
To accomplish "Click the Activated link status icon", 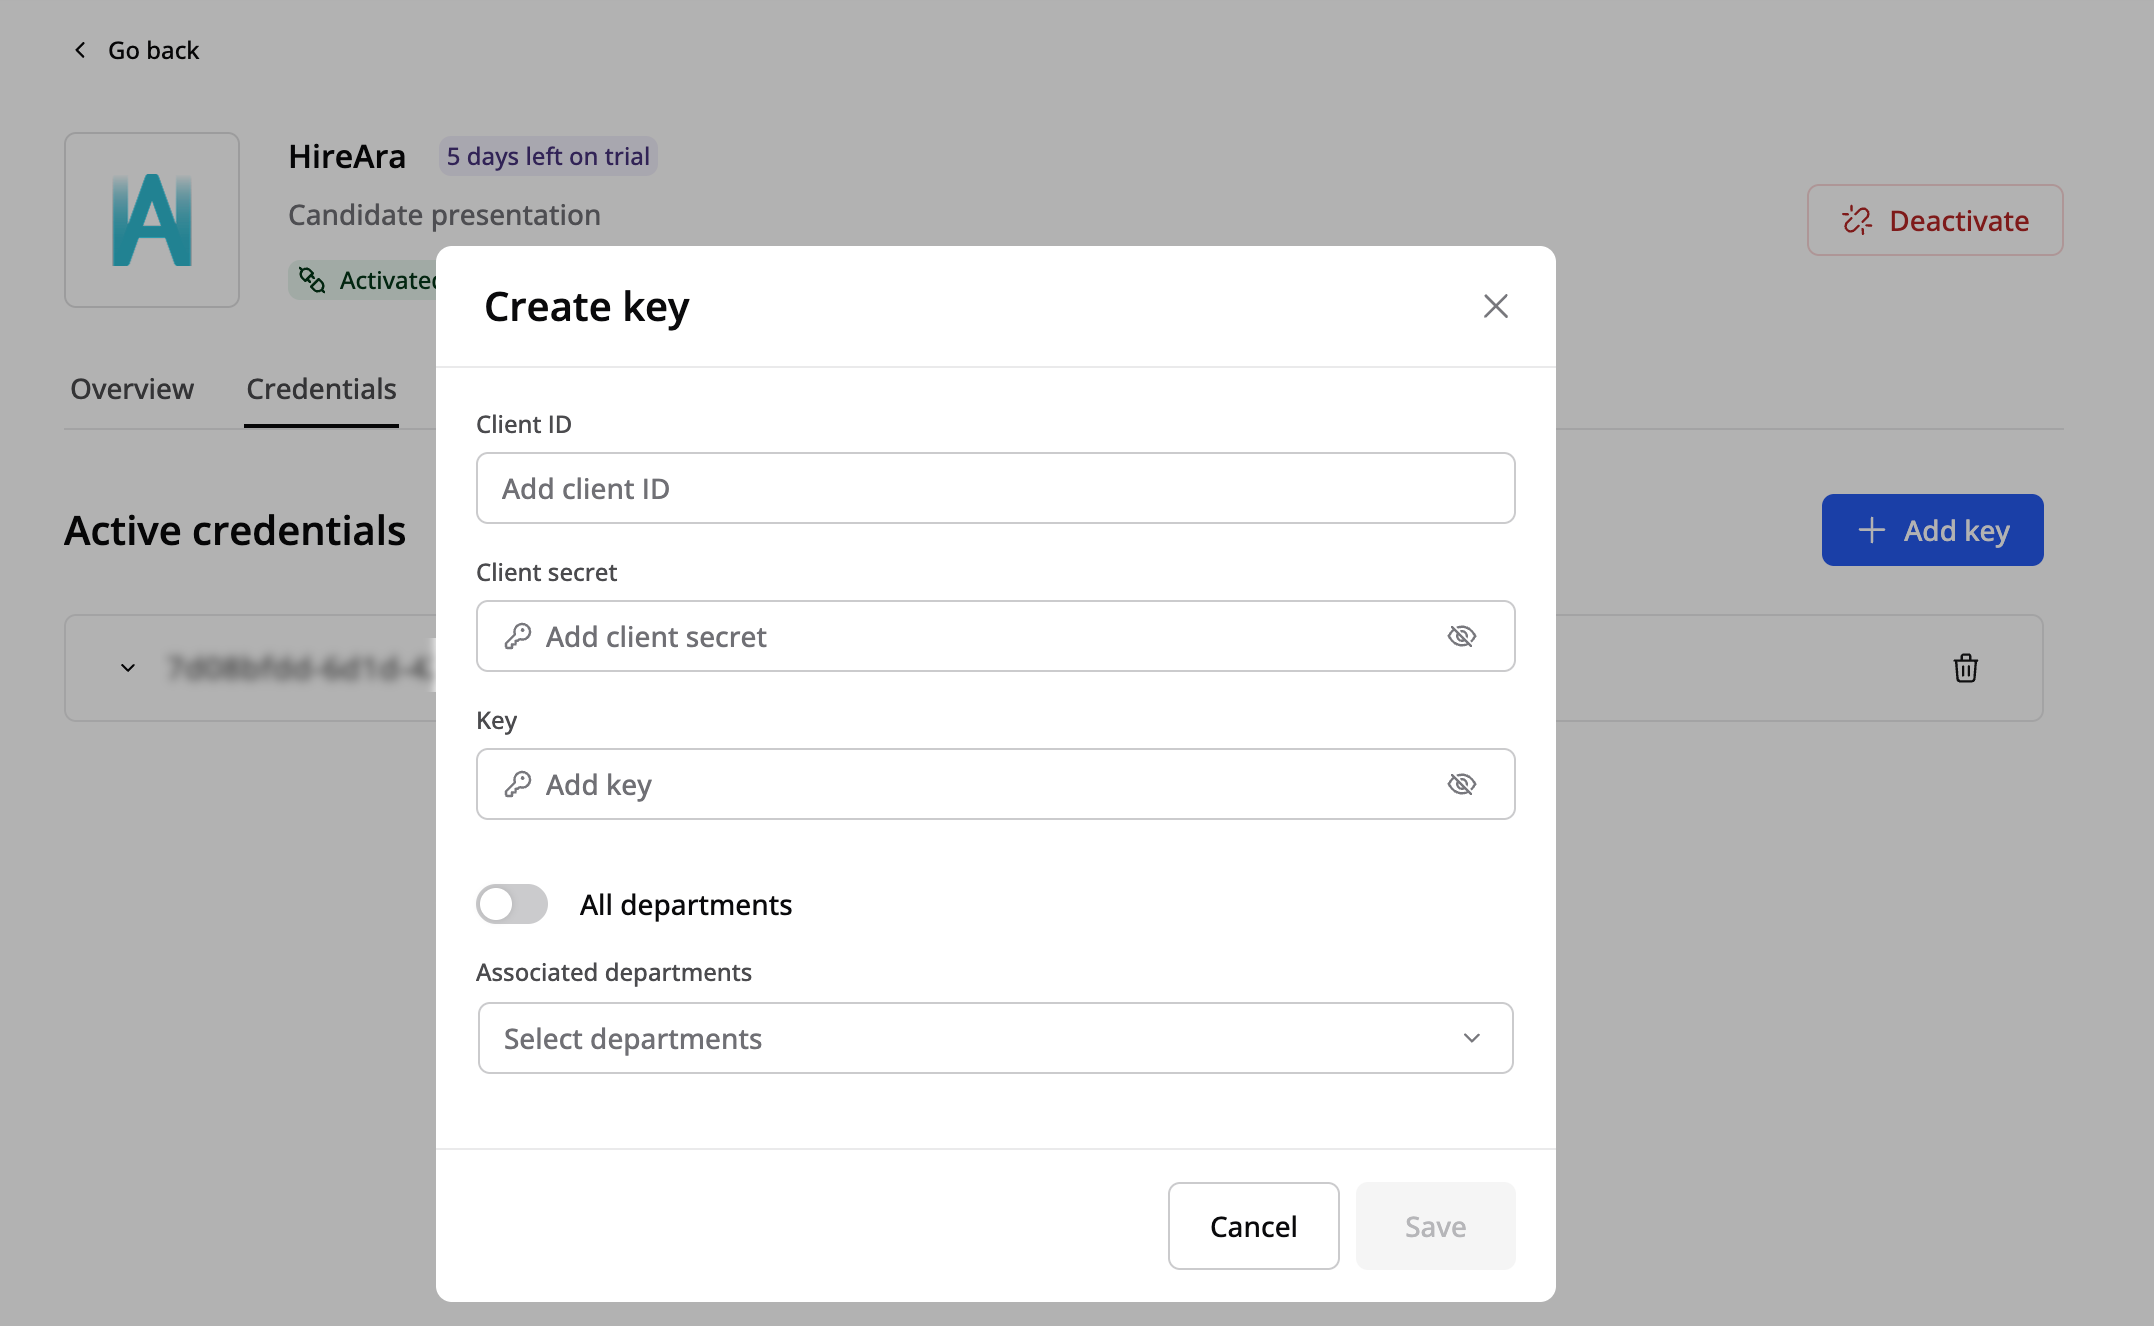I will 312,281.
